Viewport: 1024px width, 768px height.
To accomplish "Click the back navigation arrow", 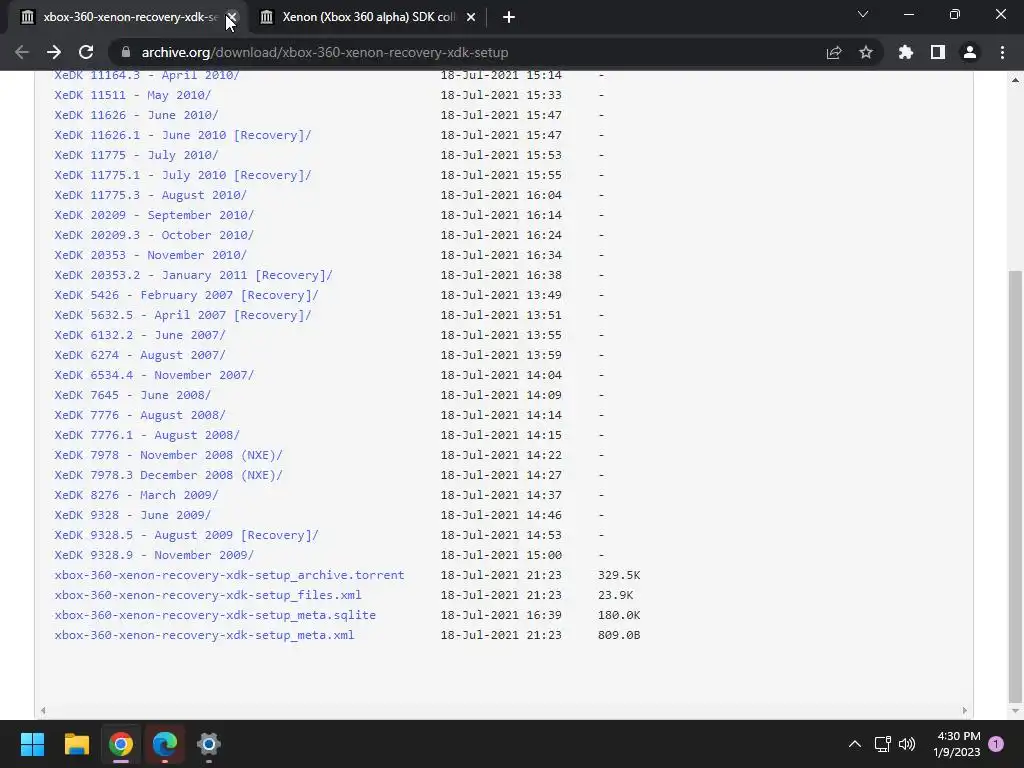I will point(22,52).
